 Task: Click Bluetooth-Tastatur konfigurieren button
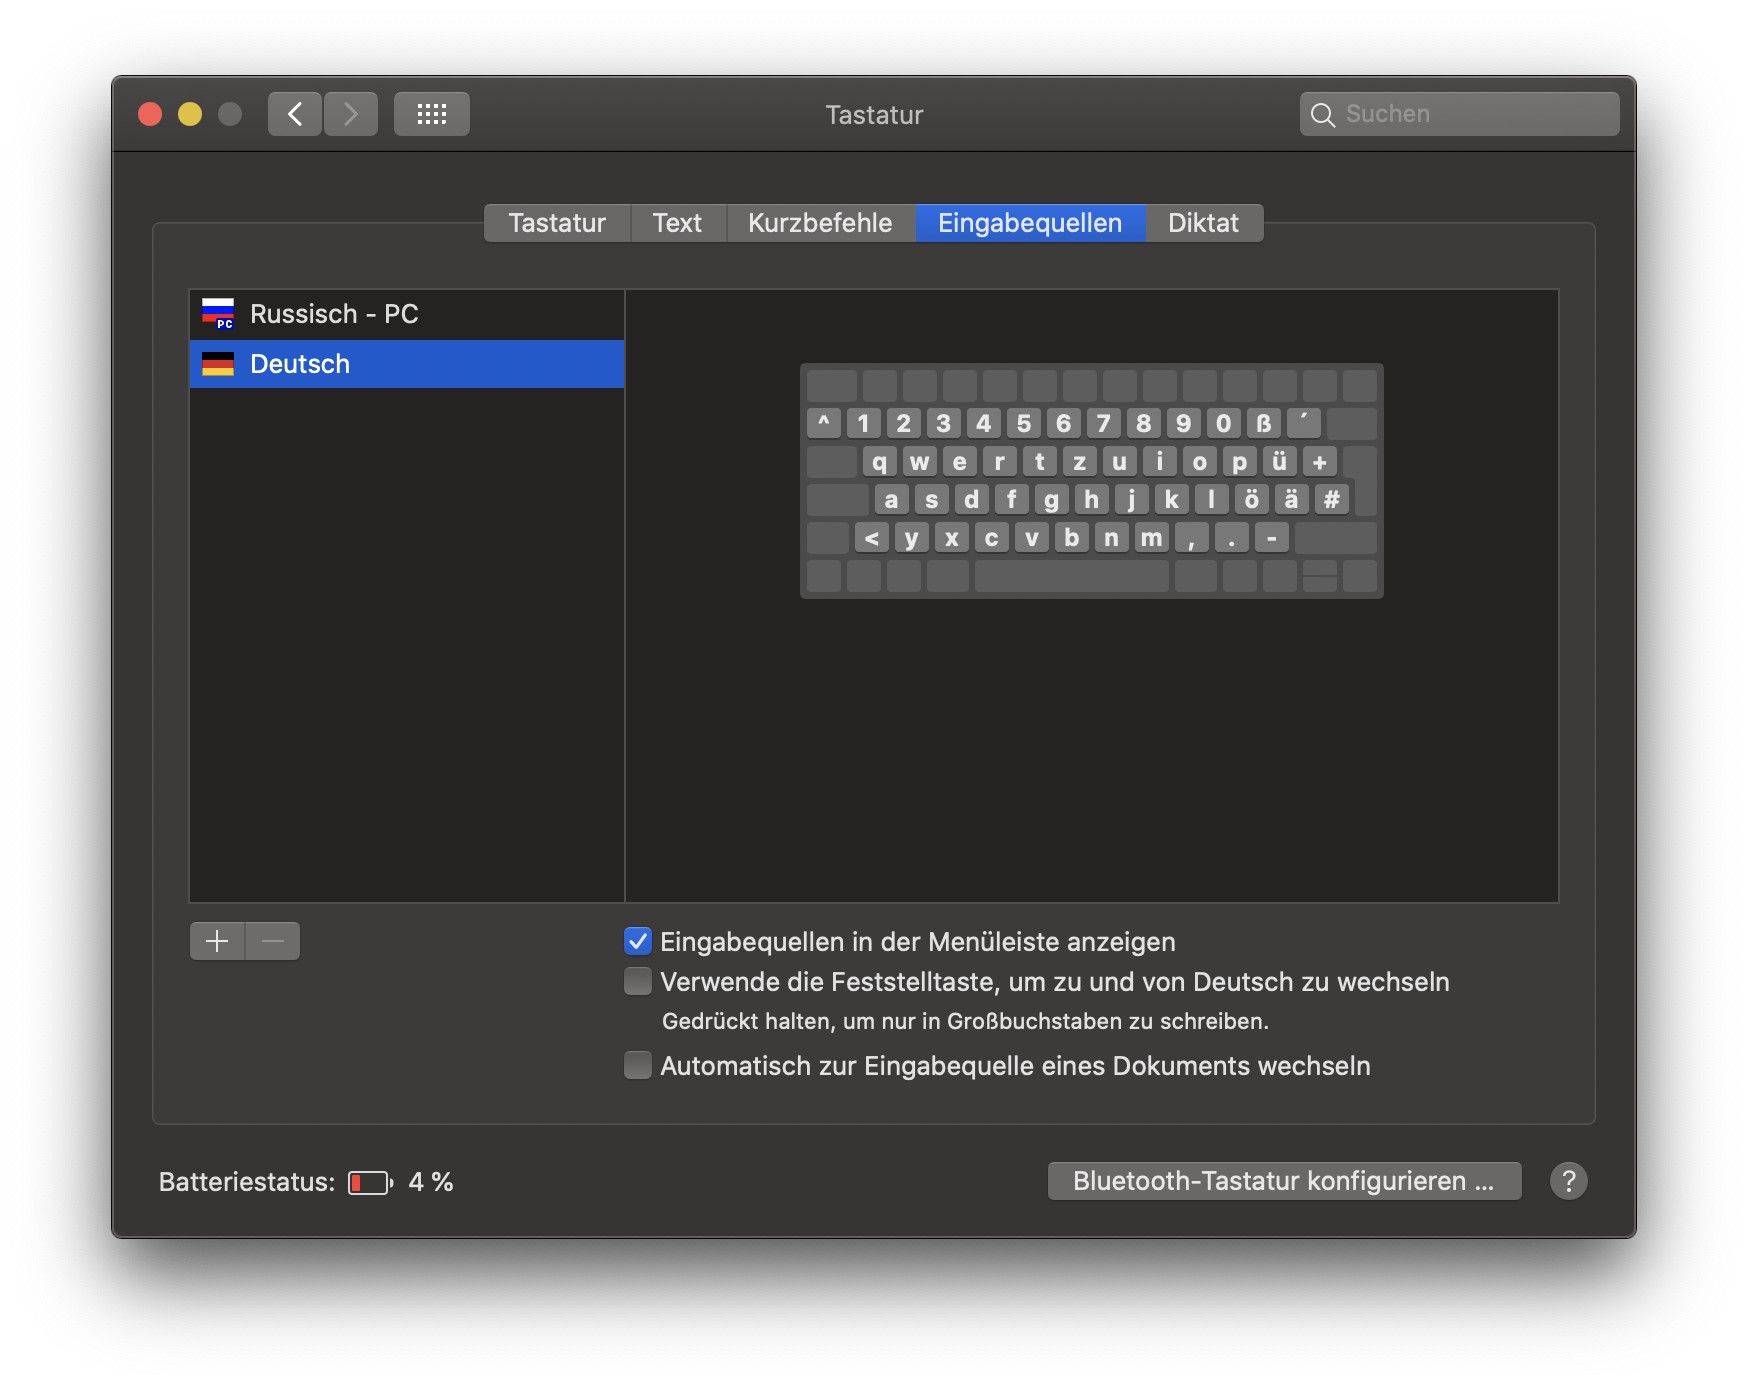point(1284,1181)
